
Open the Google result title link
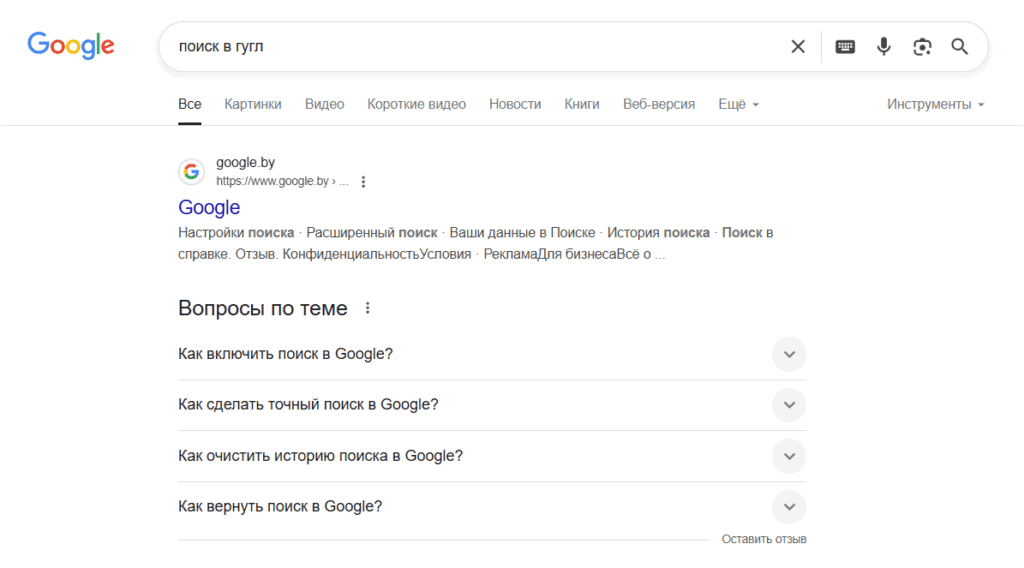(x=209, y=207)
